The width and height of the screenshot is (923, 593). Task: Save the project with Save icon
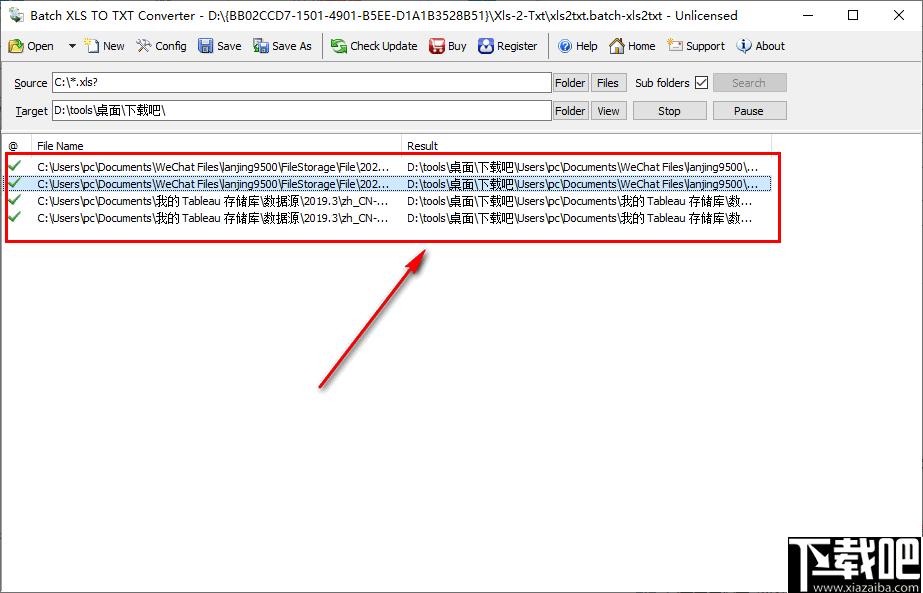[x=205, y=46]
